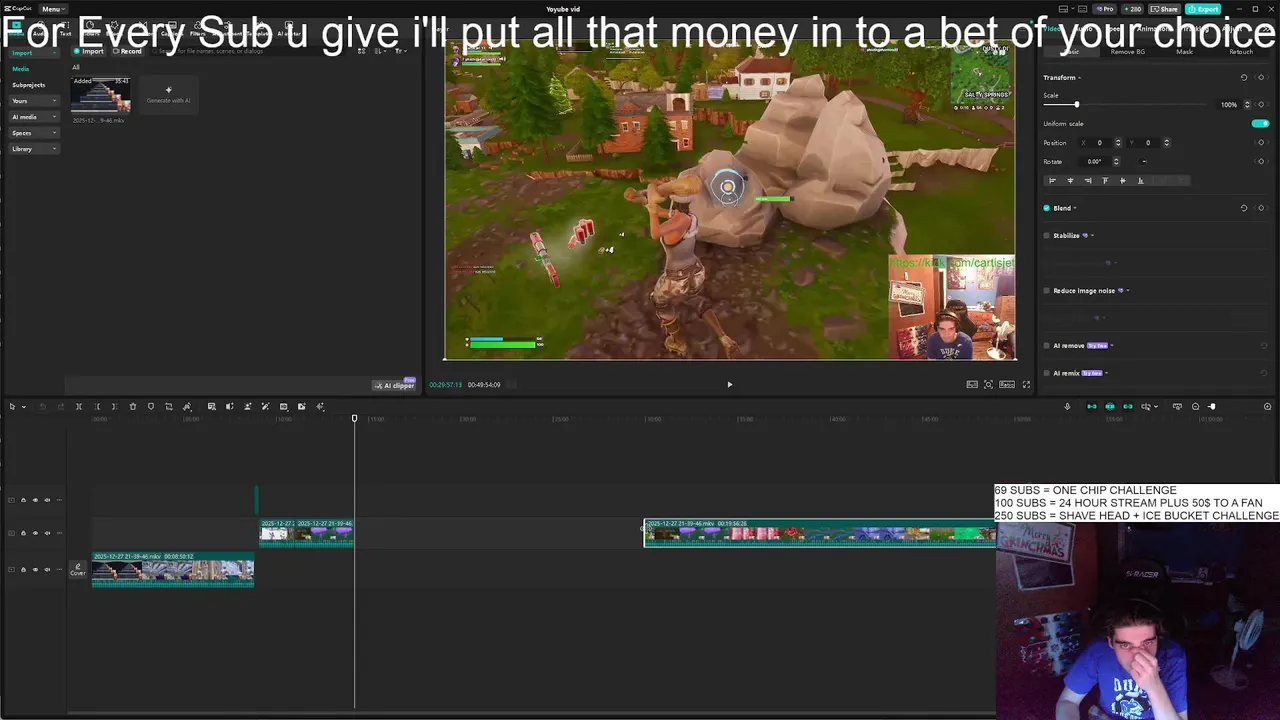Add a Position keyframe
Viewport: 1280px width, 720px height.
[x=1262, y=142]
